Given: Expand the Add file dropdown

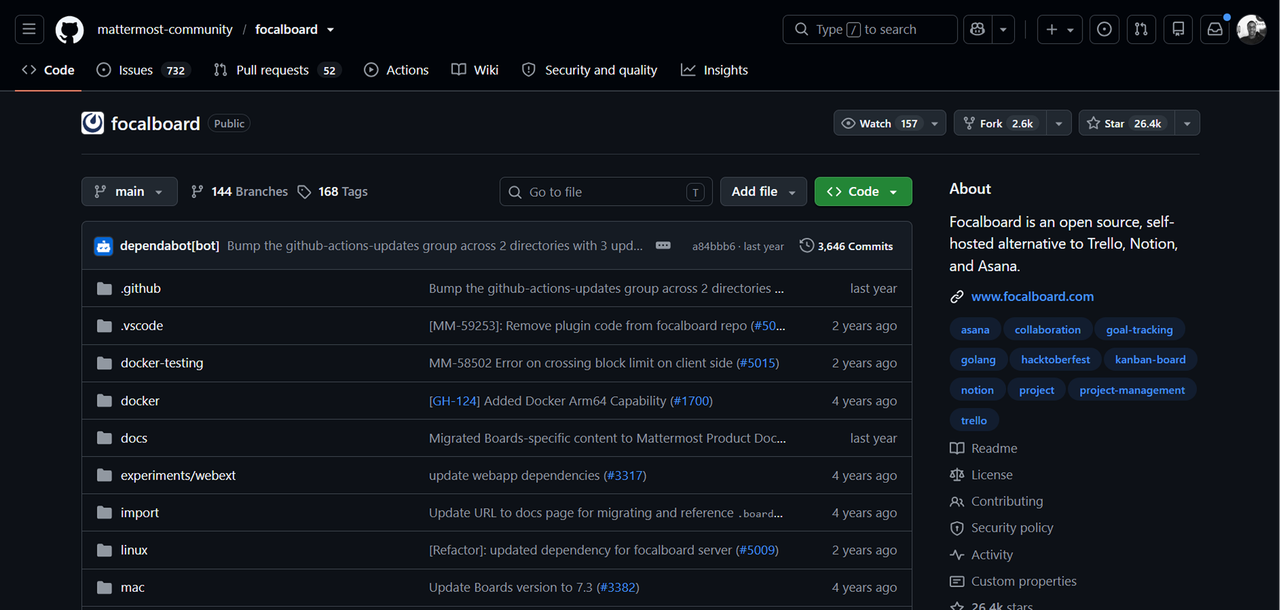Looking at the screenshot, I should point(764,191).
